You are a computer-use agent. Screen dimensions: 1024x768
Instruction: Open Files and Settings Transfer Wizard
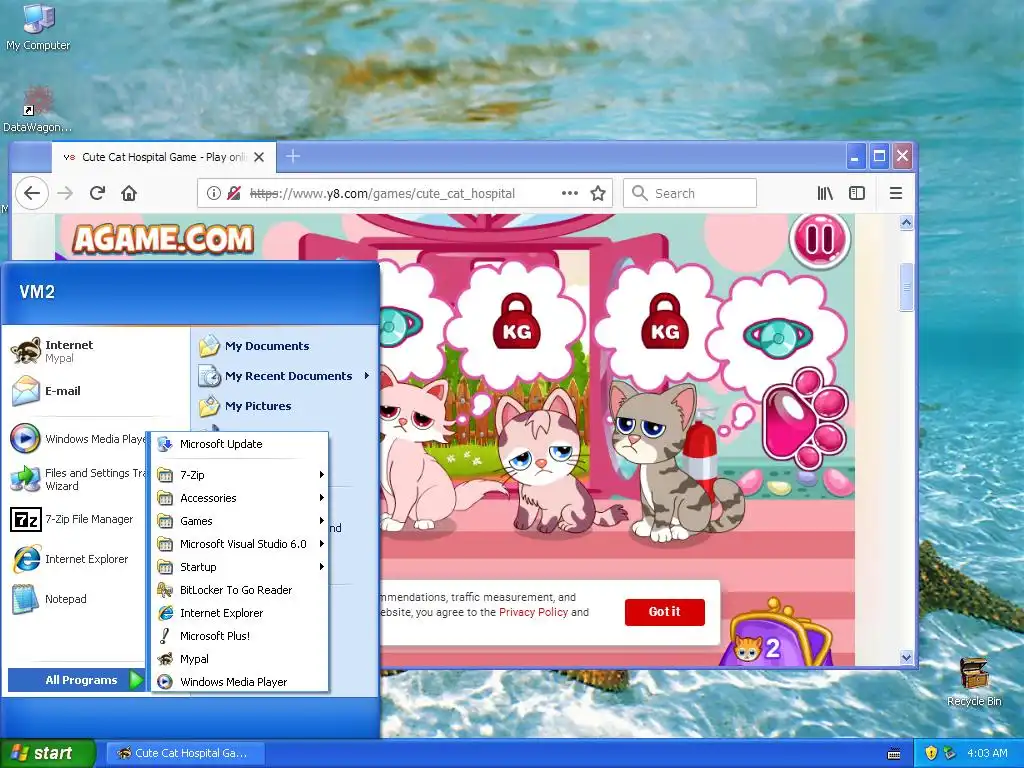pyautogui.click(x=77, y=479)
